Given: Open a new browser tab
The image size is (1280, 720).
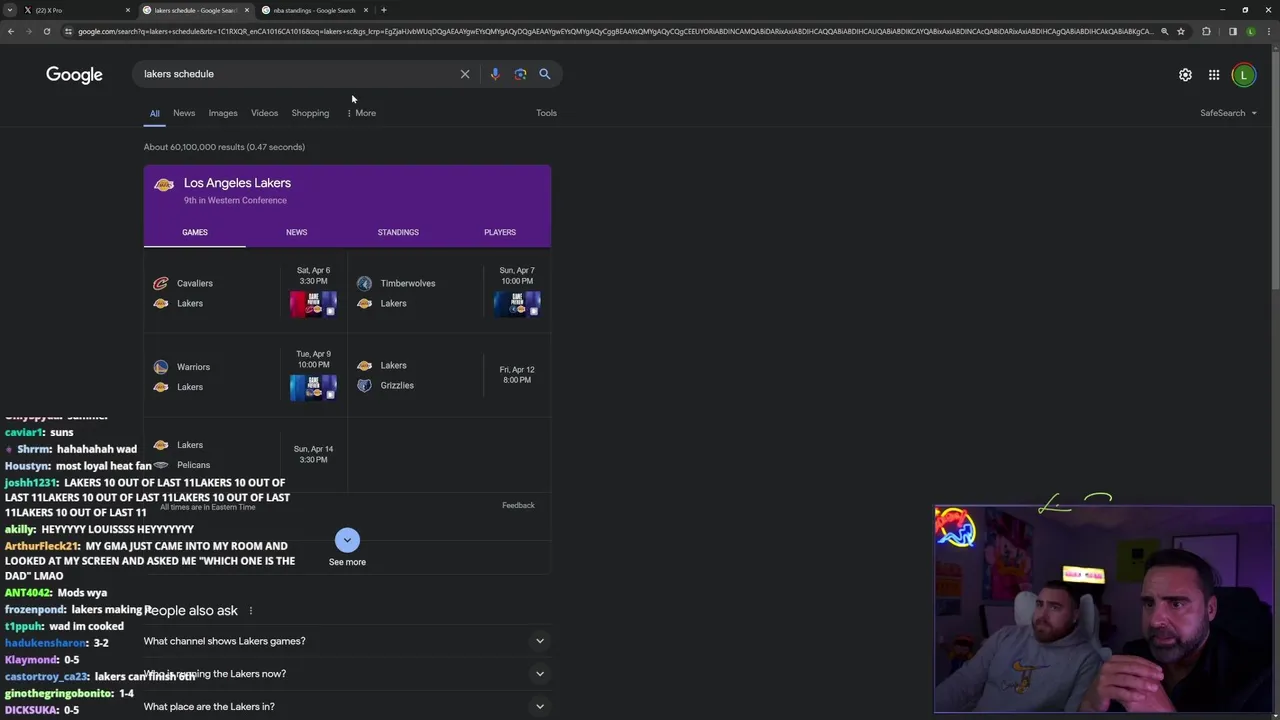Looking at the screenshot, I should click(x=384, y=10).
